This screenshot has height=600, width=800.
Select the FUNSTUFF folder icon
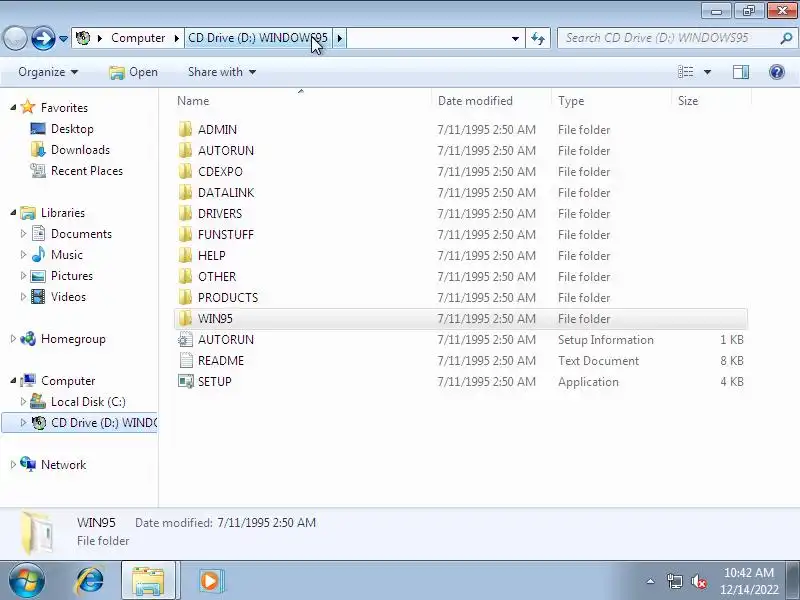click(185, 234)
